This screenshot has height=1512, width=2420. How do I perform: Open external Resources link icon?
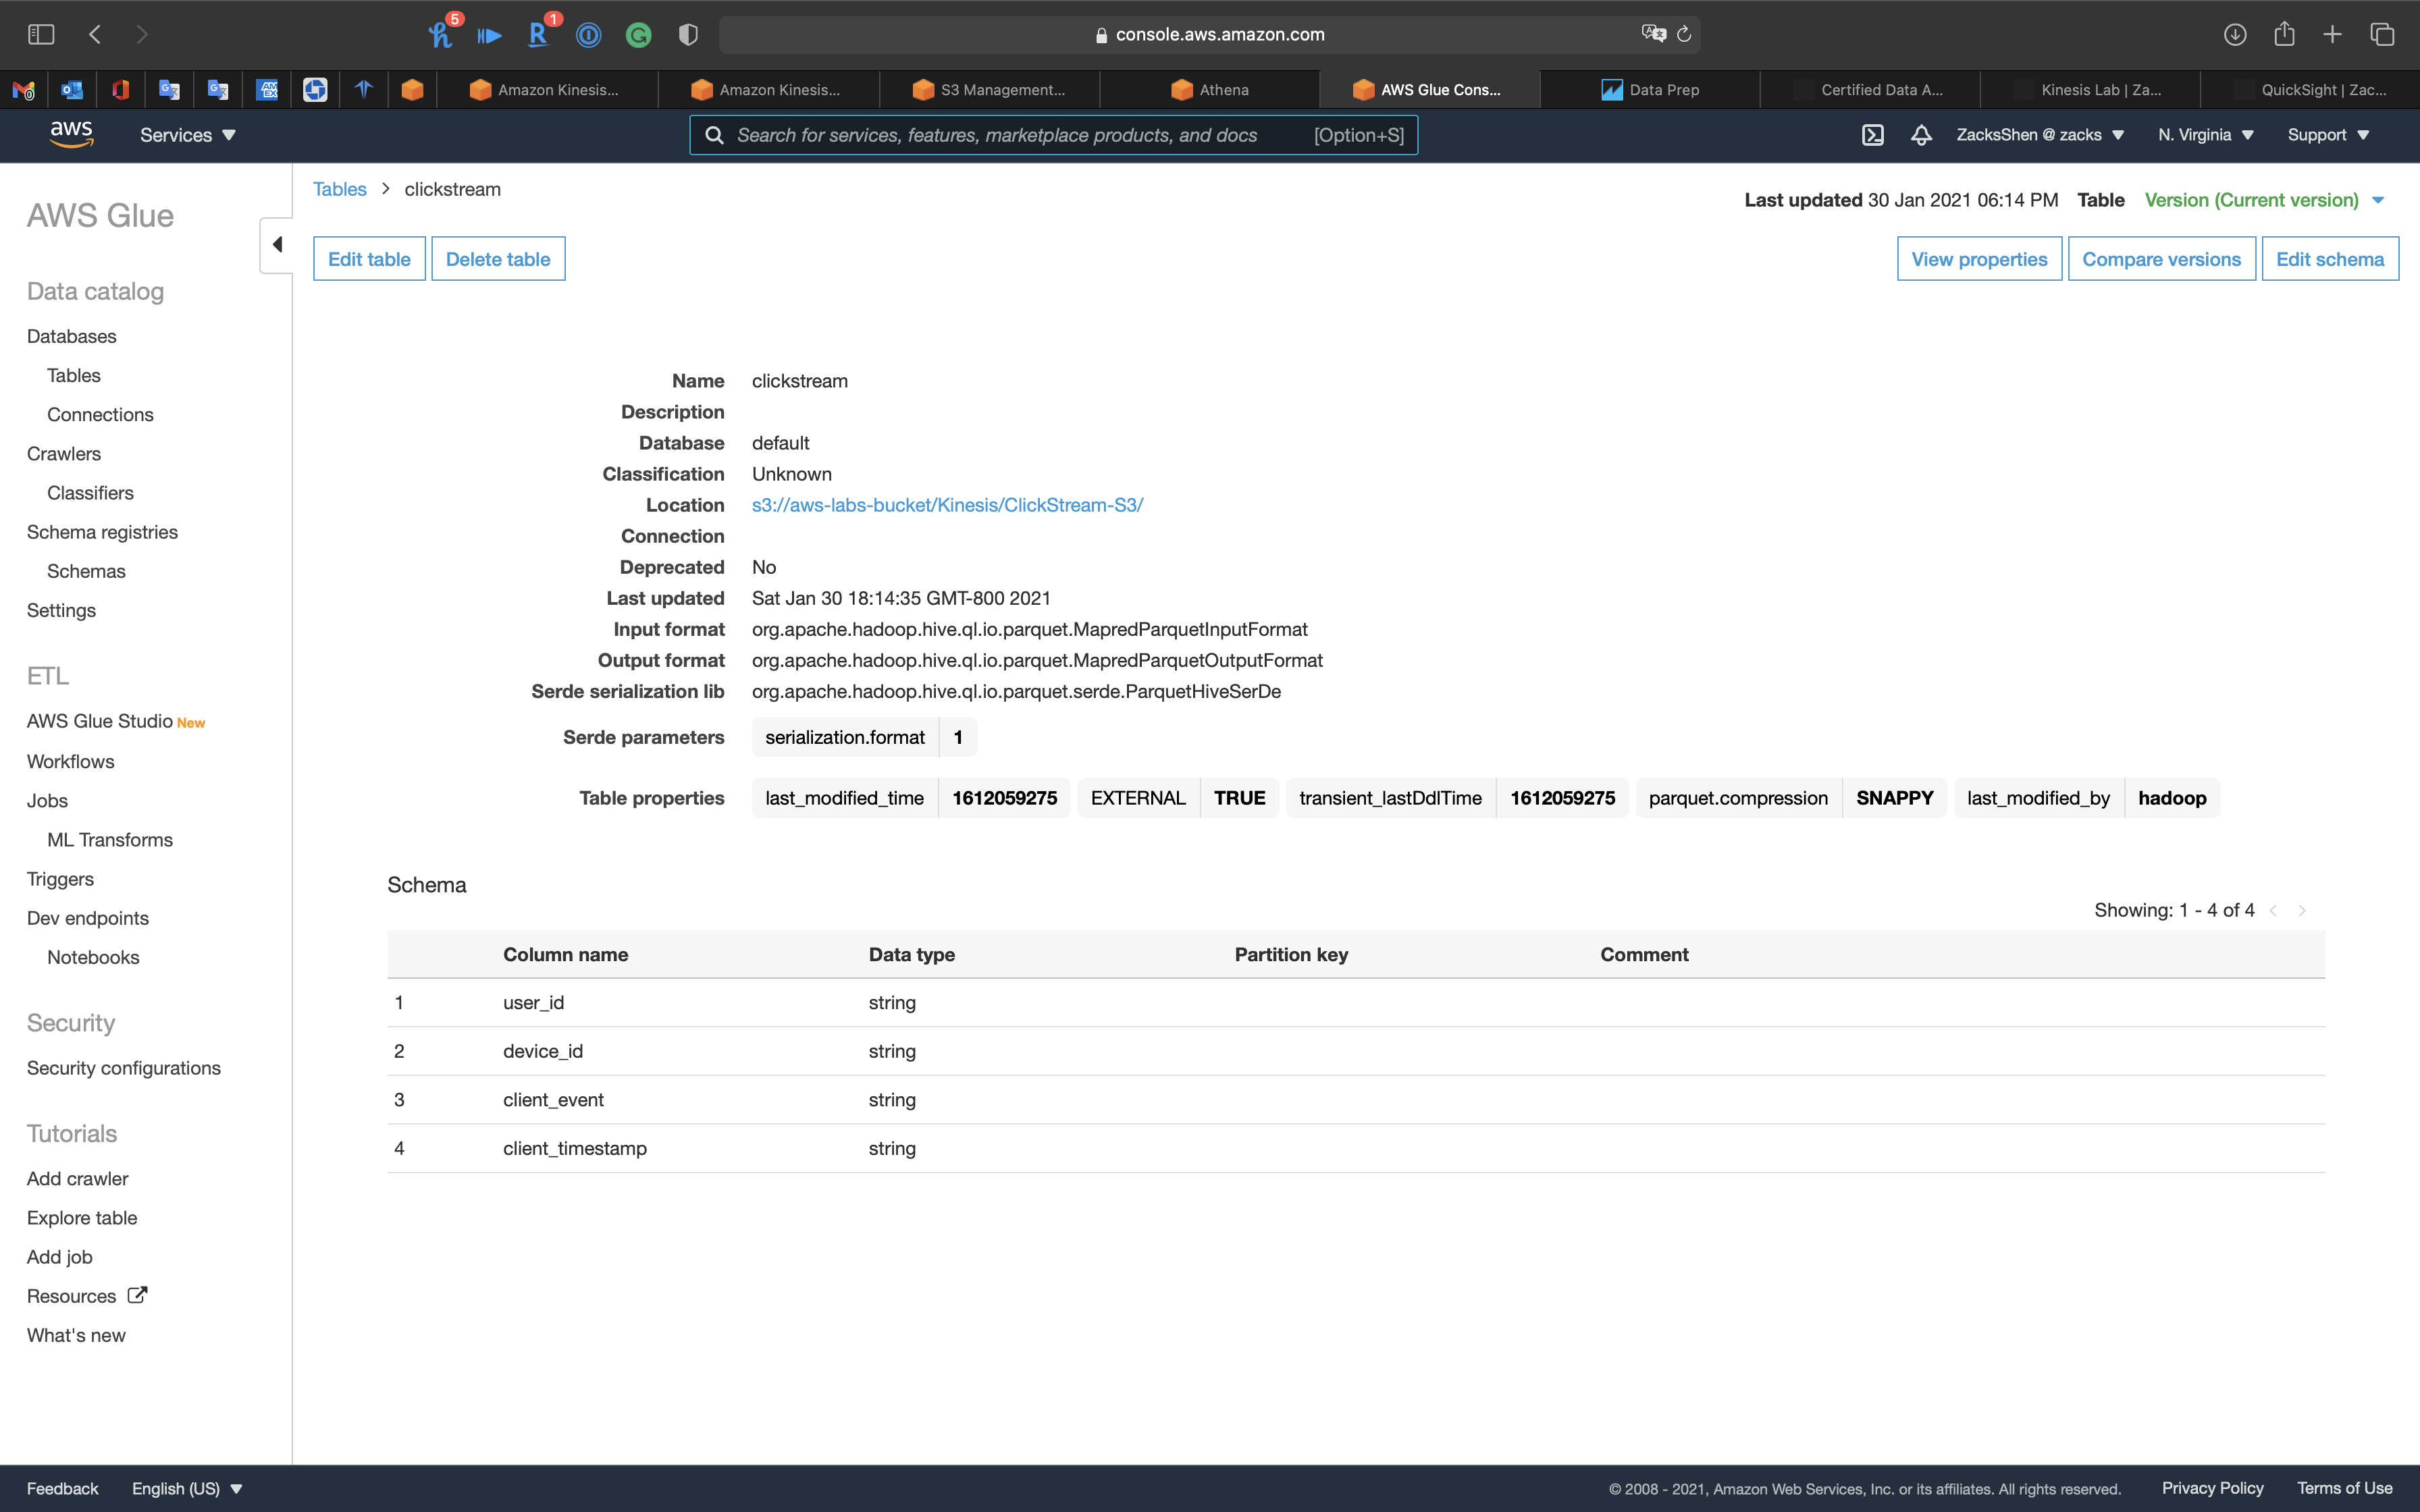click(138, 1295)
